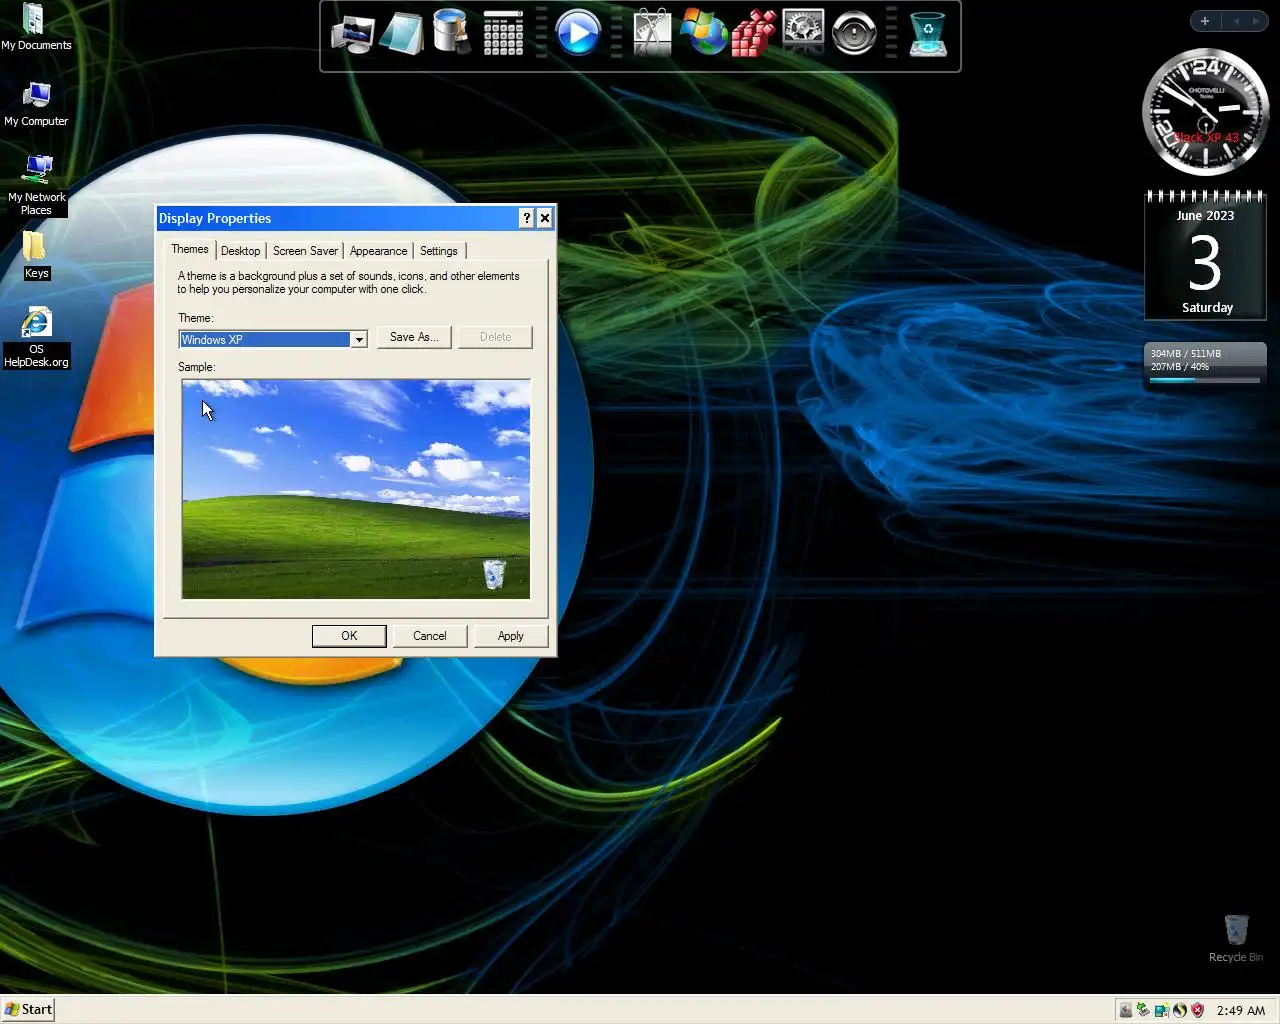The image size is (1280, 1024).
Task: Launch the red cubes registry editor icon
Action: click(753, 35)
